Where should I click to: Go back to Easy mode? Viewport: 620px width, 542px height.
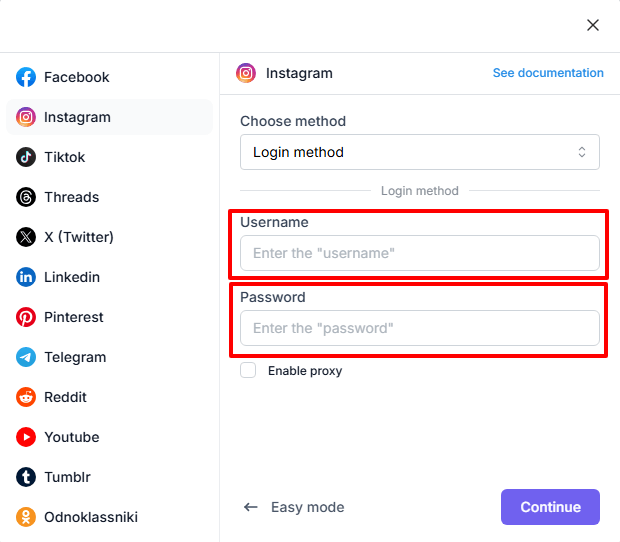click(x=294, y=507)
